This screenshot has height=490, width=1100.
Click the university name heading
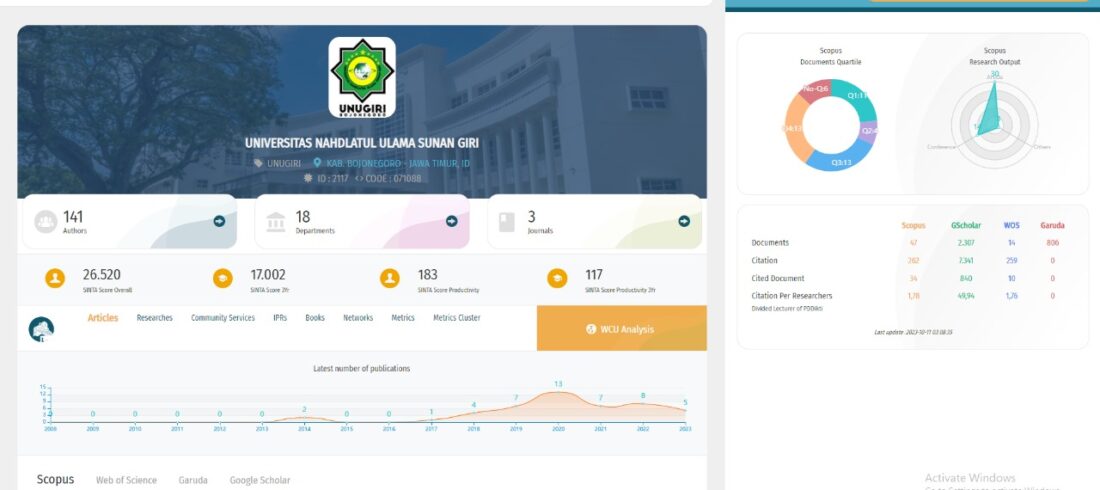362,143
